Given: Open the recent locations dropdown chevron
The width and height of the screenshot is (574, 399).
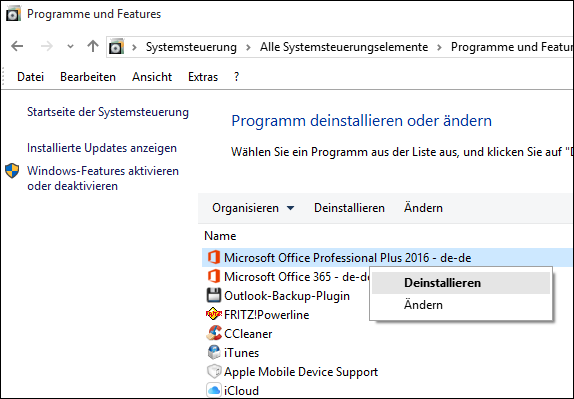Looking at the screenshot, I should [x=70, y=46].
